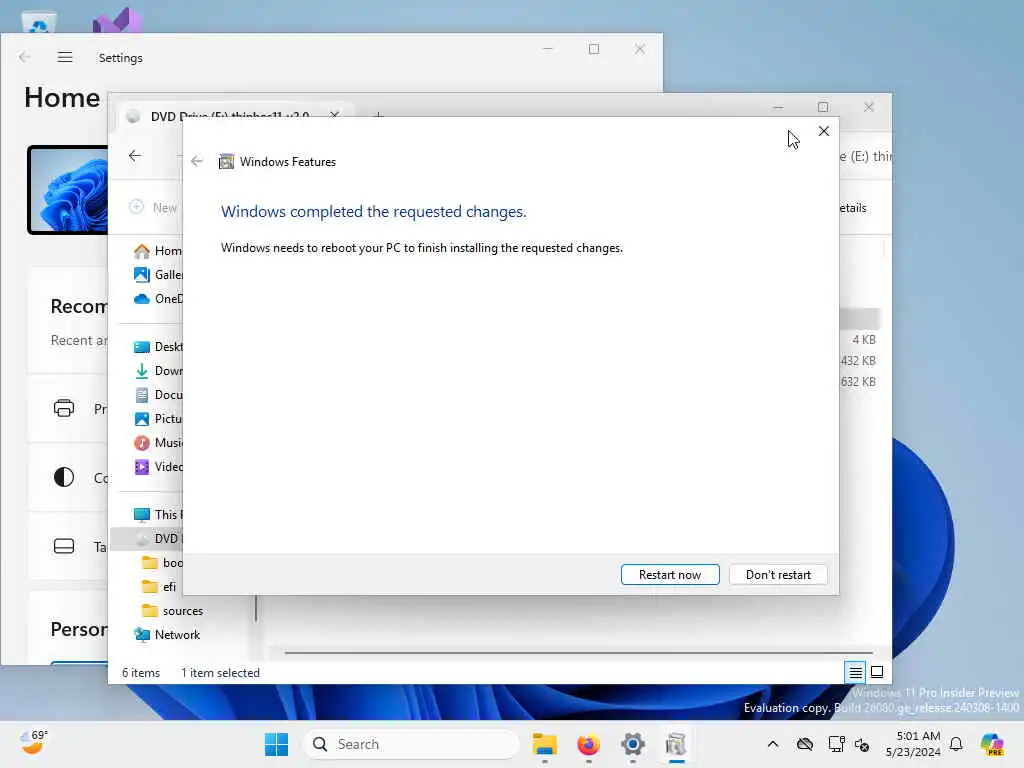1024x768 pixels.
Task: Open Home in File Explorer navigation pane
Action: (x=157, y=251)
